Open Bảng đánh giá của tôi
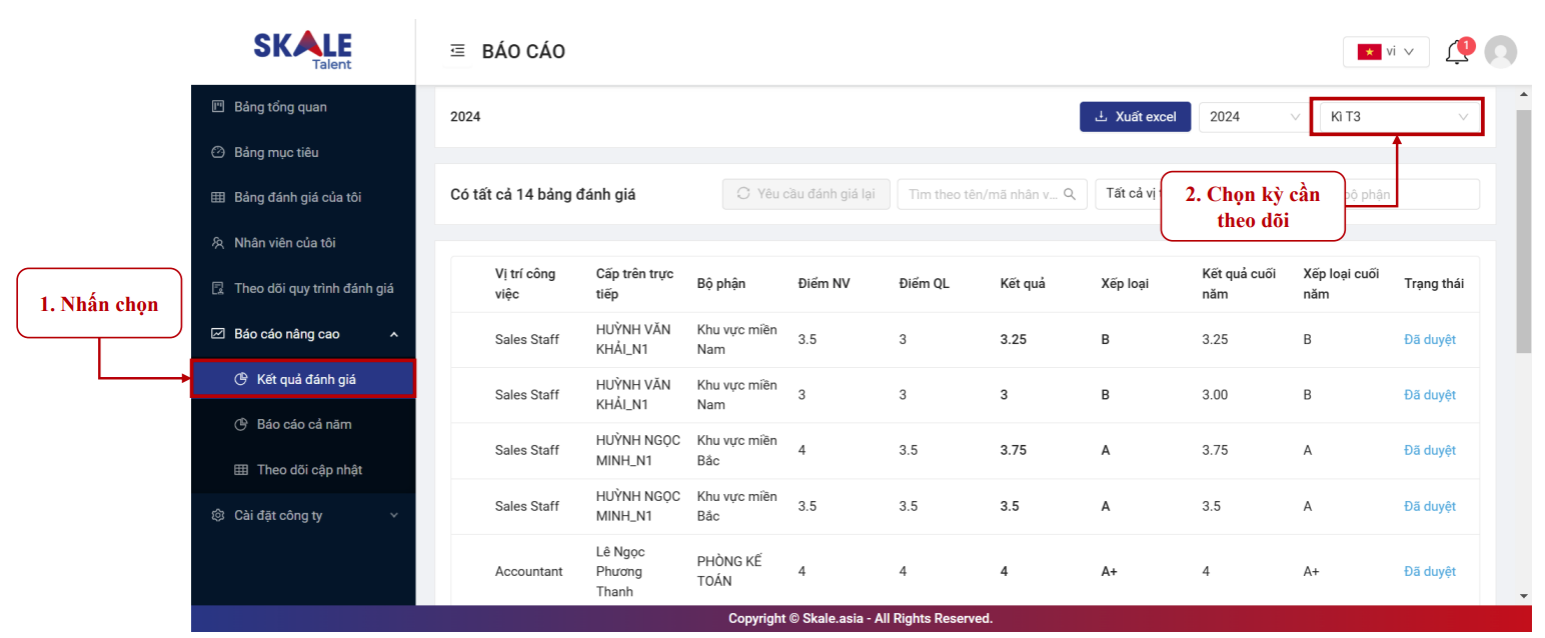1545x638 pixels. [297, 198]
